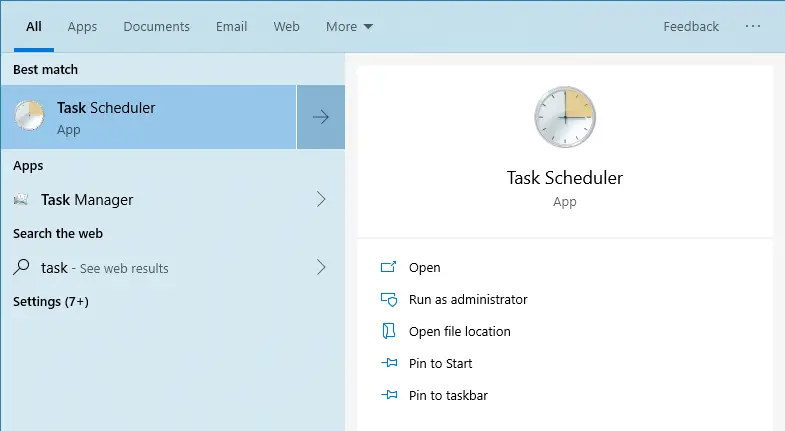Select the Web search tab
Screen dimensions: 785x431
pyautogui.click(x=287, y=27)
